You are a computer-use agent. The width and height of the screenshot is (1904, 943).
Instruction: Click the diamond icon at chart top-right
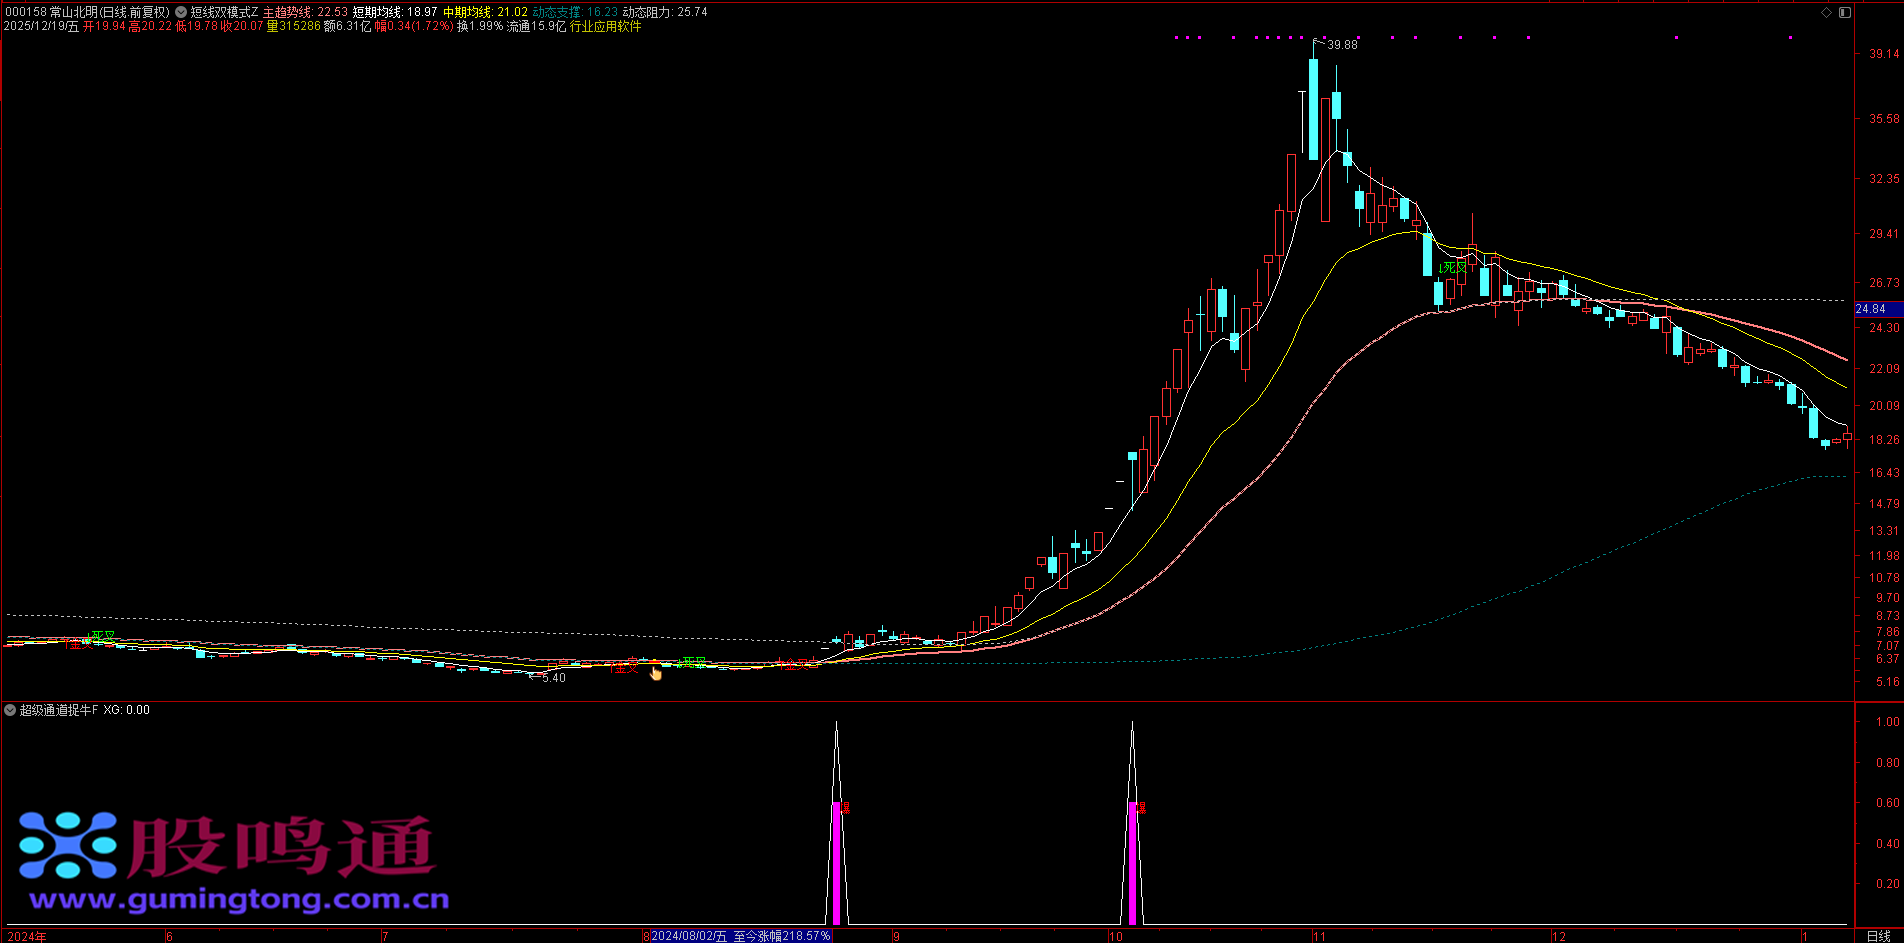click(1827, 12)
